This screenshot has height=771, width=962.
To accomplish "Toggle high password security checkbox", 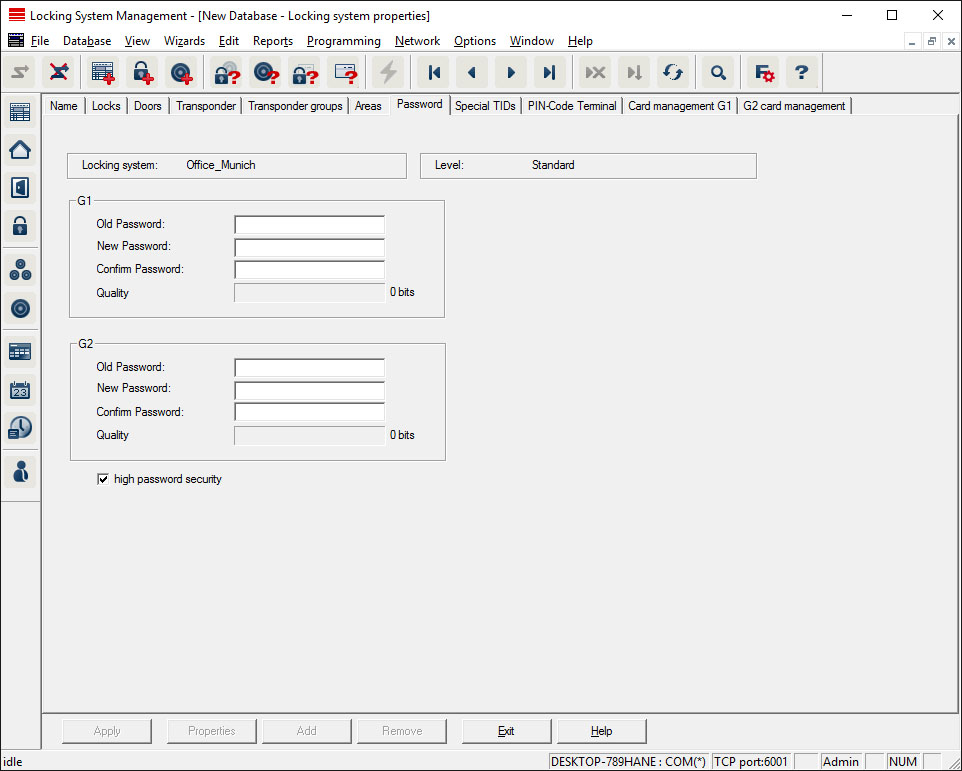I will [102, 480].
